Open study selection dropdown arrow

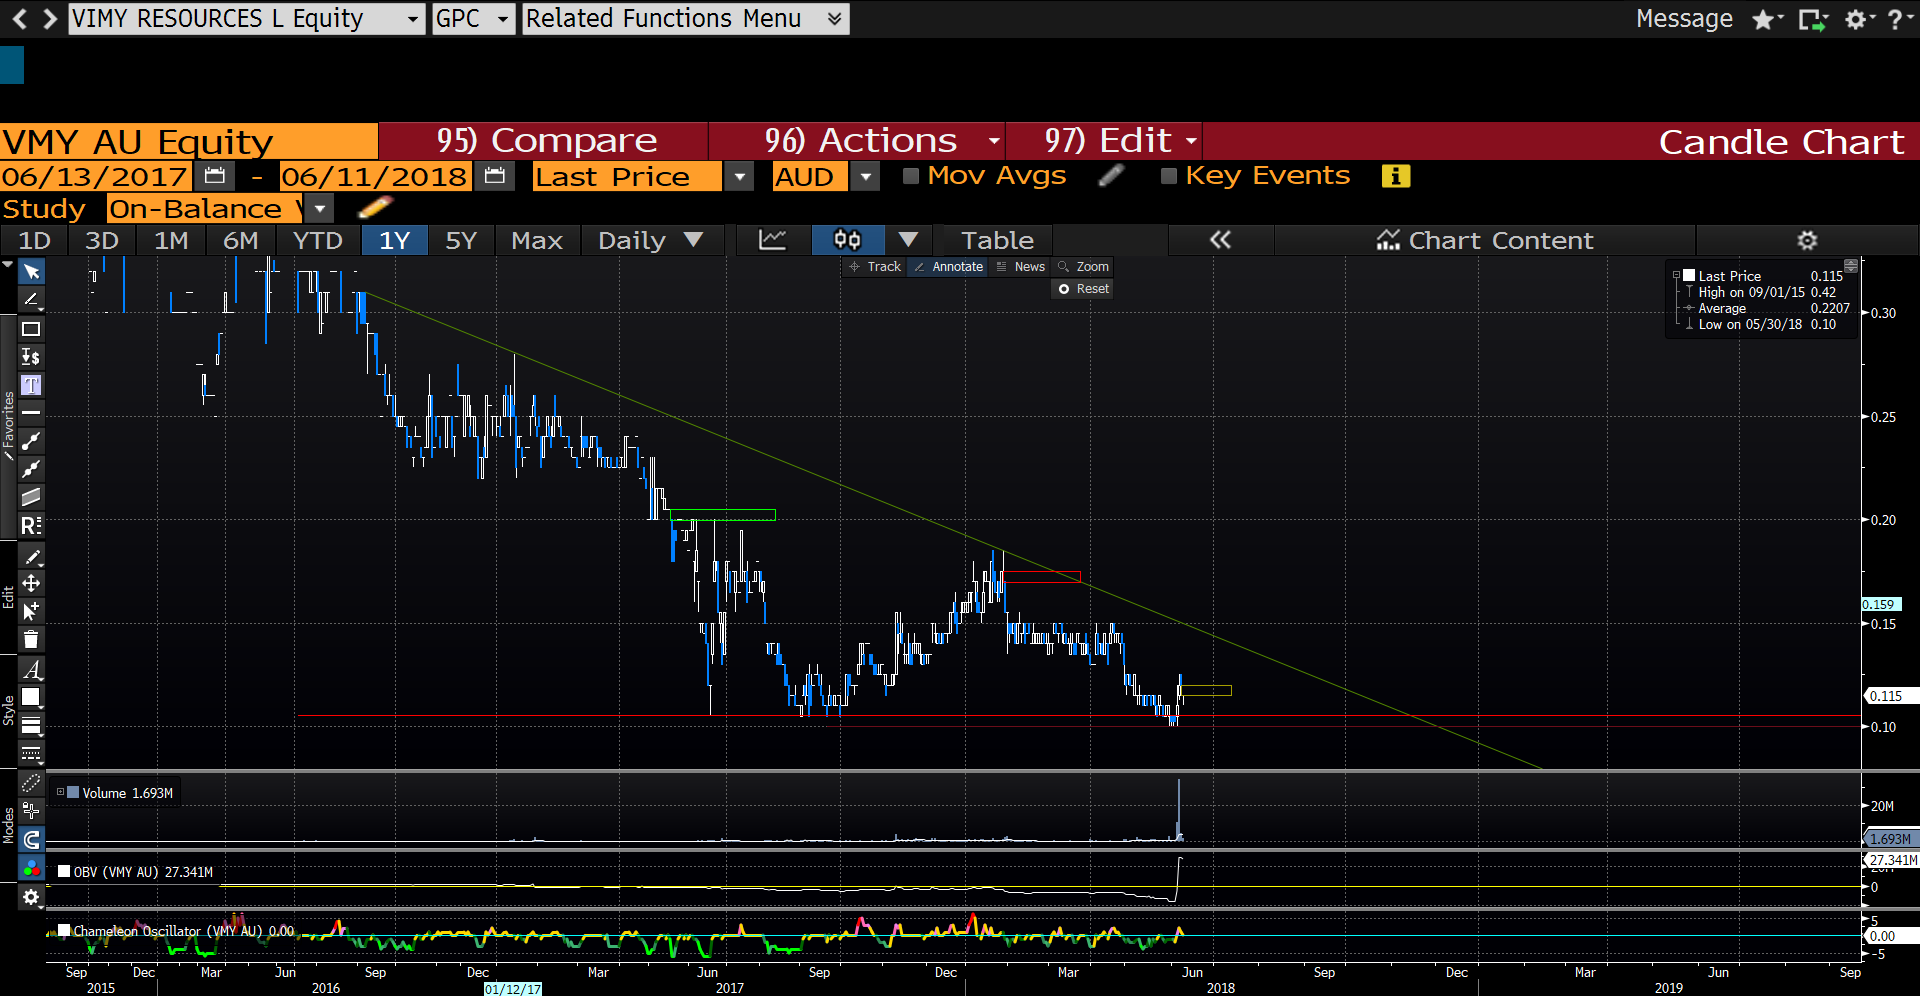pyautogui.click(x=319, y=208)
